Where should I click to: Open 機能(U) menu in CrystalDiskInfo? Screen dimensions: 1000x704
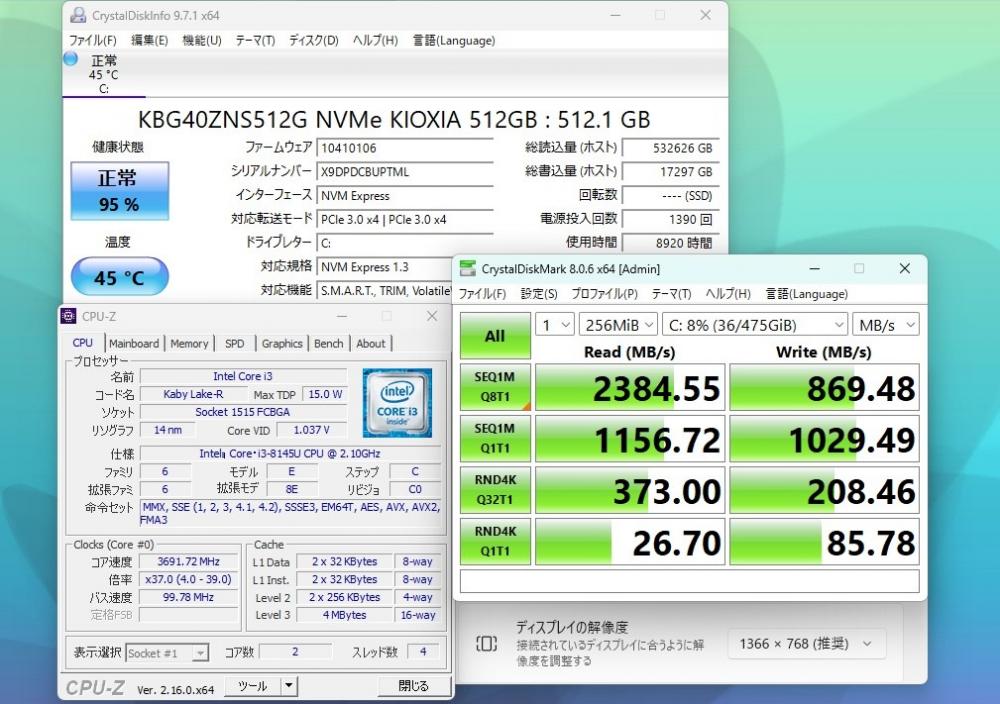202,40
